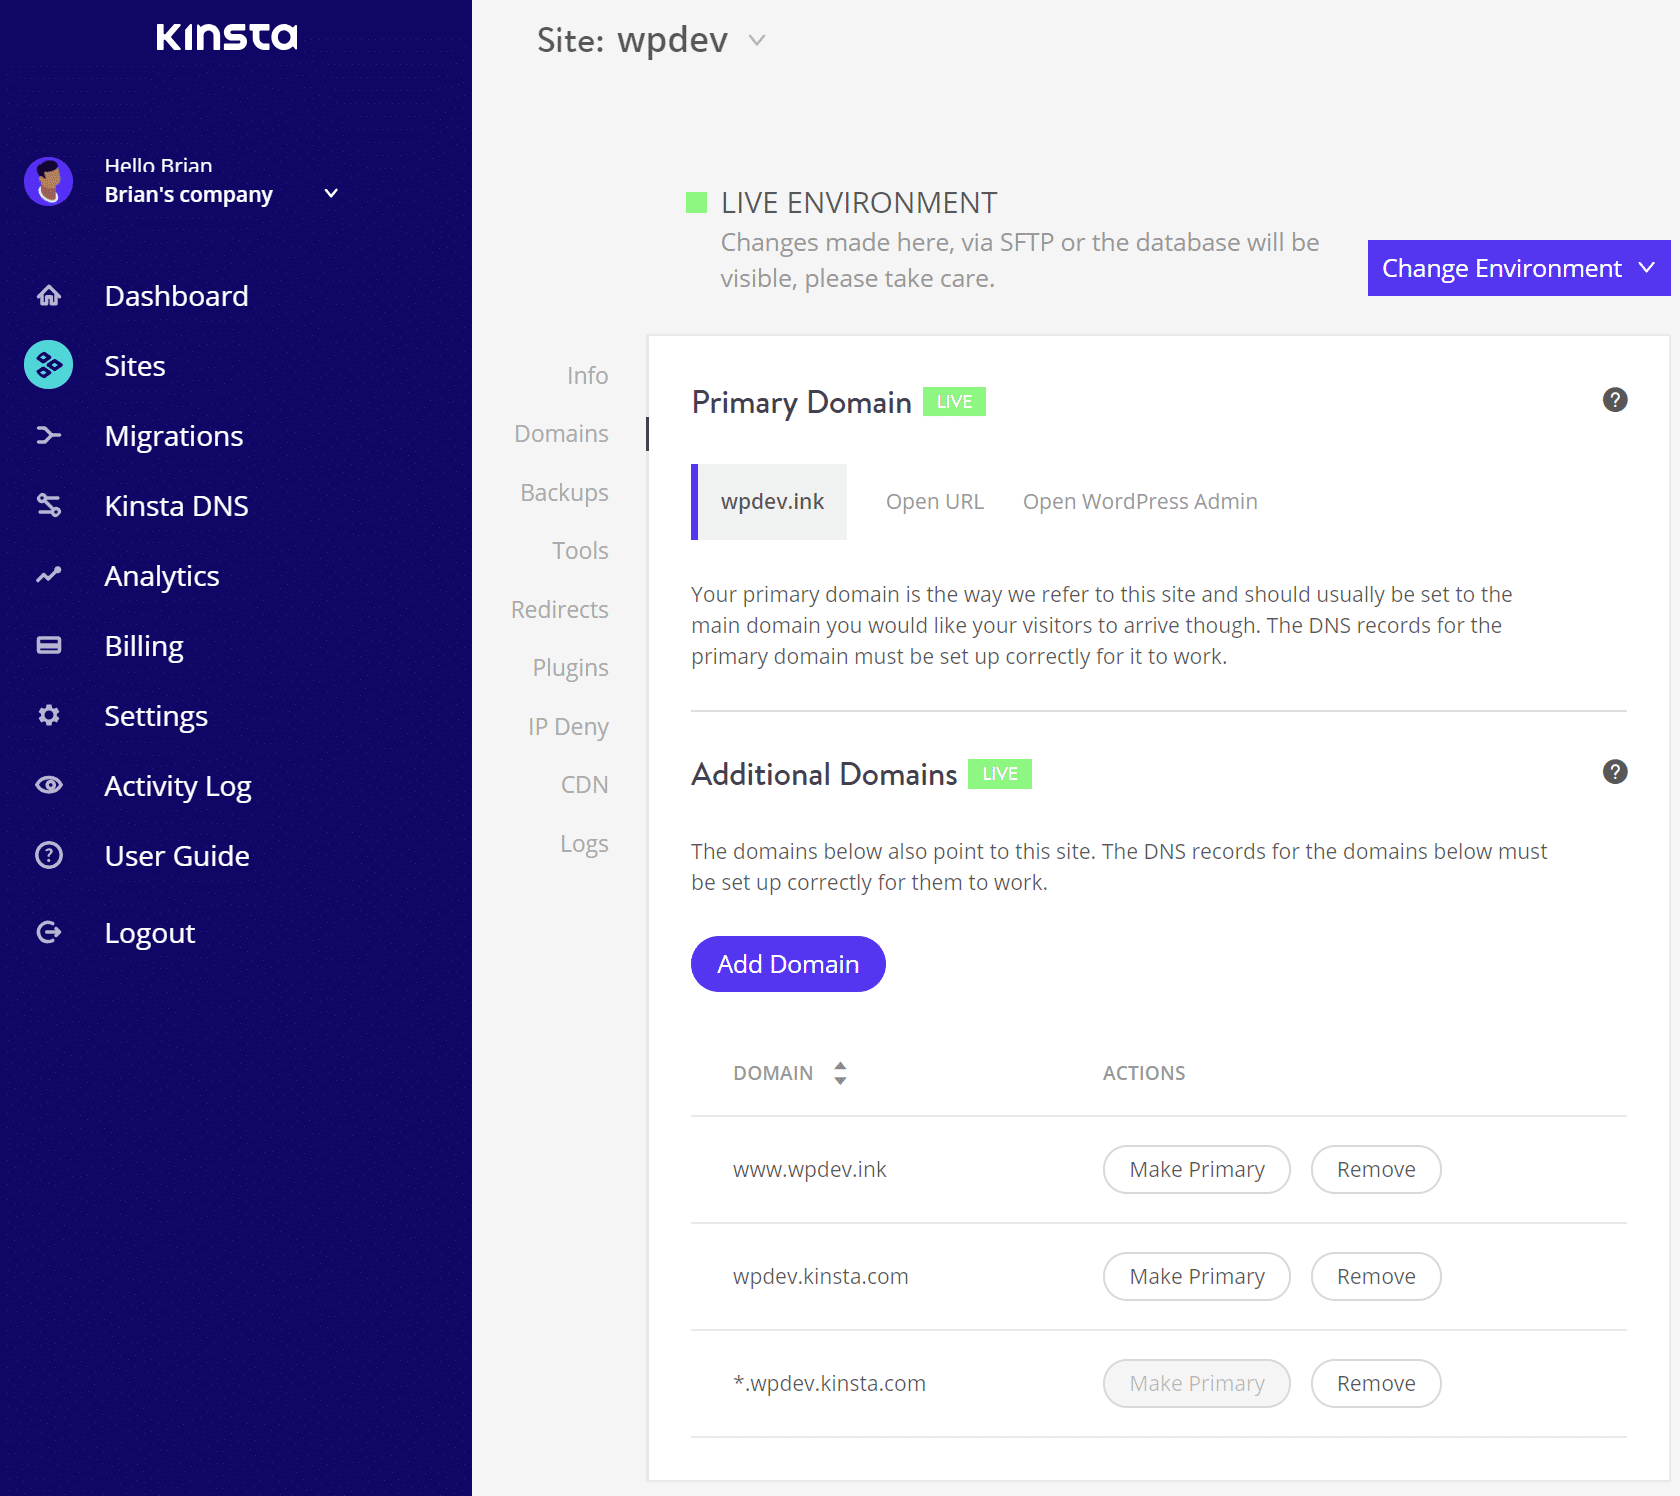
Task: Click the Settings gear icon
Action: click(x=48, y=715)
